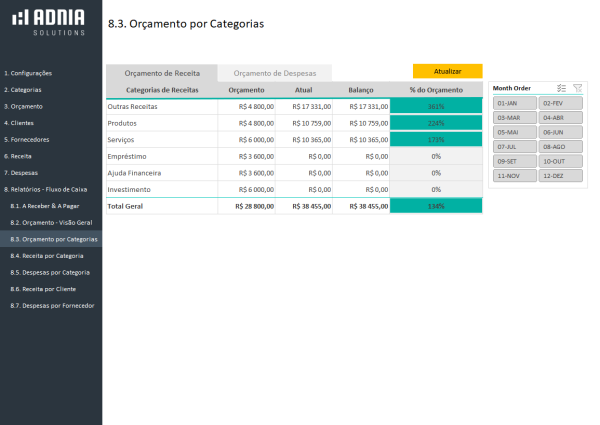Open 1. Configurações in the sidebar
This screenshot has height=425, width=600.
click(x=28, y=73)
